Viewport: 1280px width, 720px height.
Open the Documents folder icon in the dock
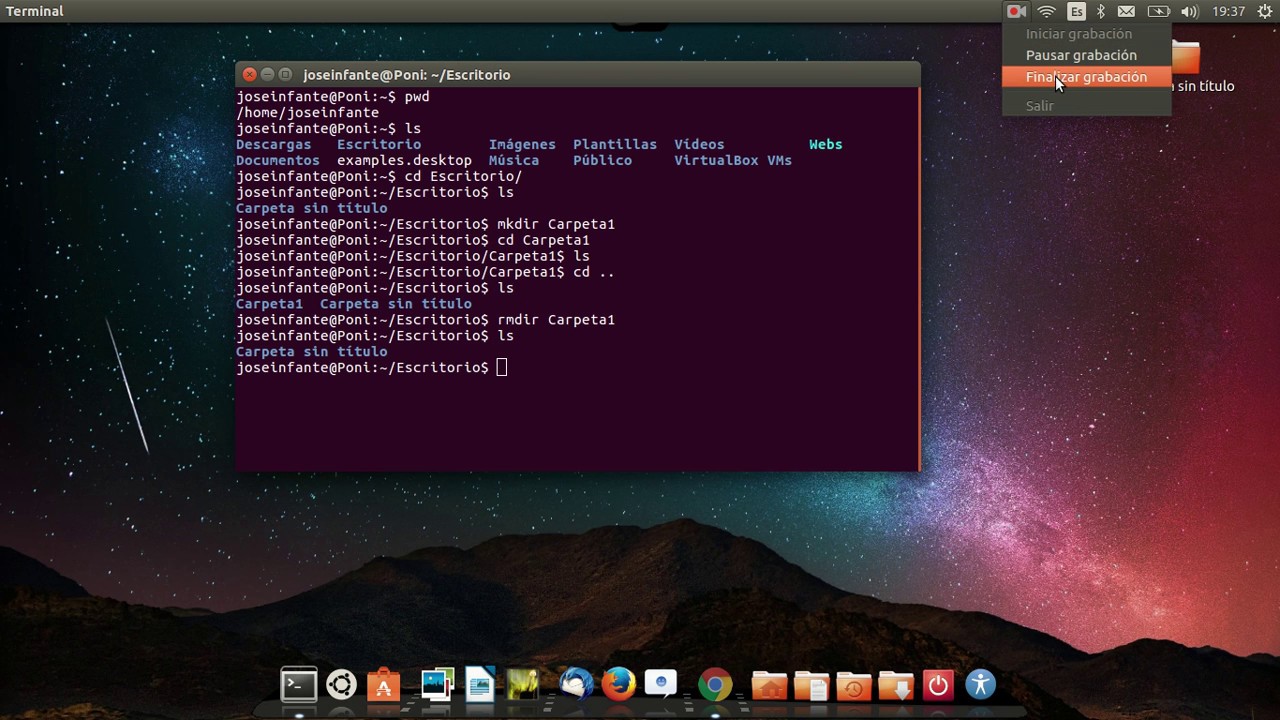(x=811, y=685)
